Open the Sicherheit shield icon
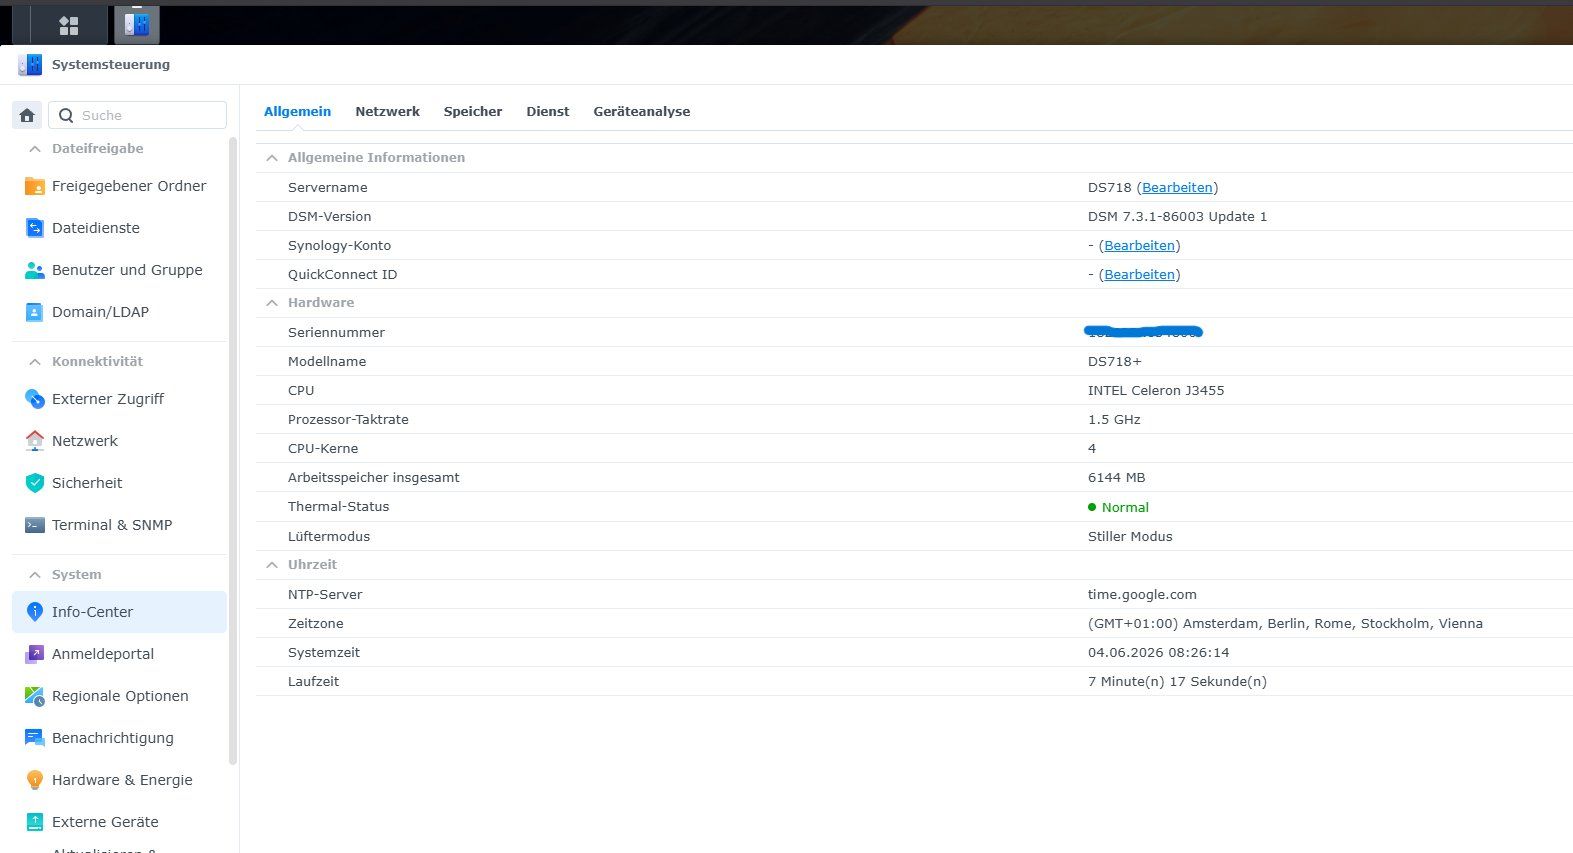Viewport: 1573px width, 853px height. 34,483
